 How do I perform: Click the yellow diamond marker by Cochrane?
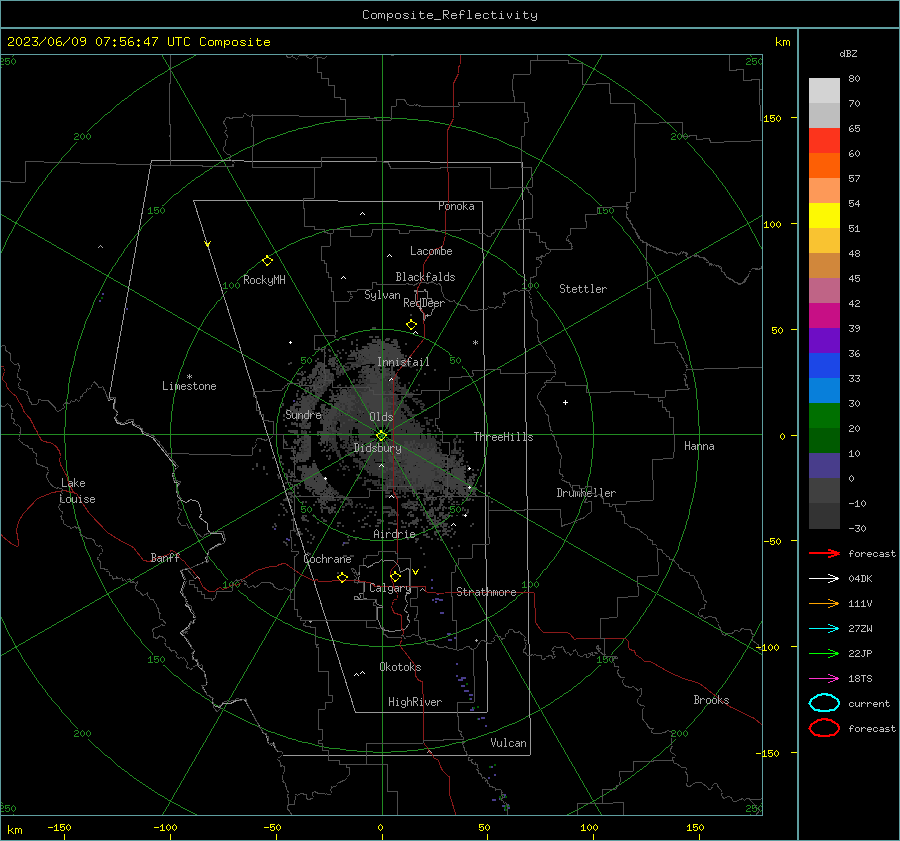click(342, 577)
